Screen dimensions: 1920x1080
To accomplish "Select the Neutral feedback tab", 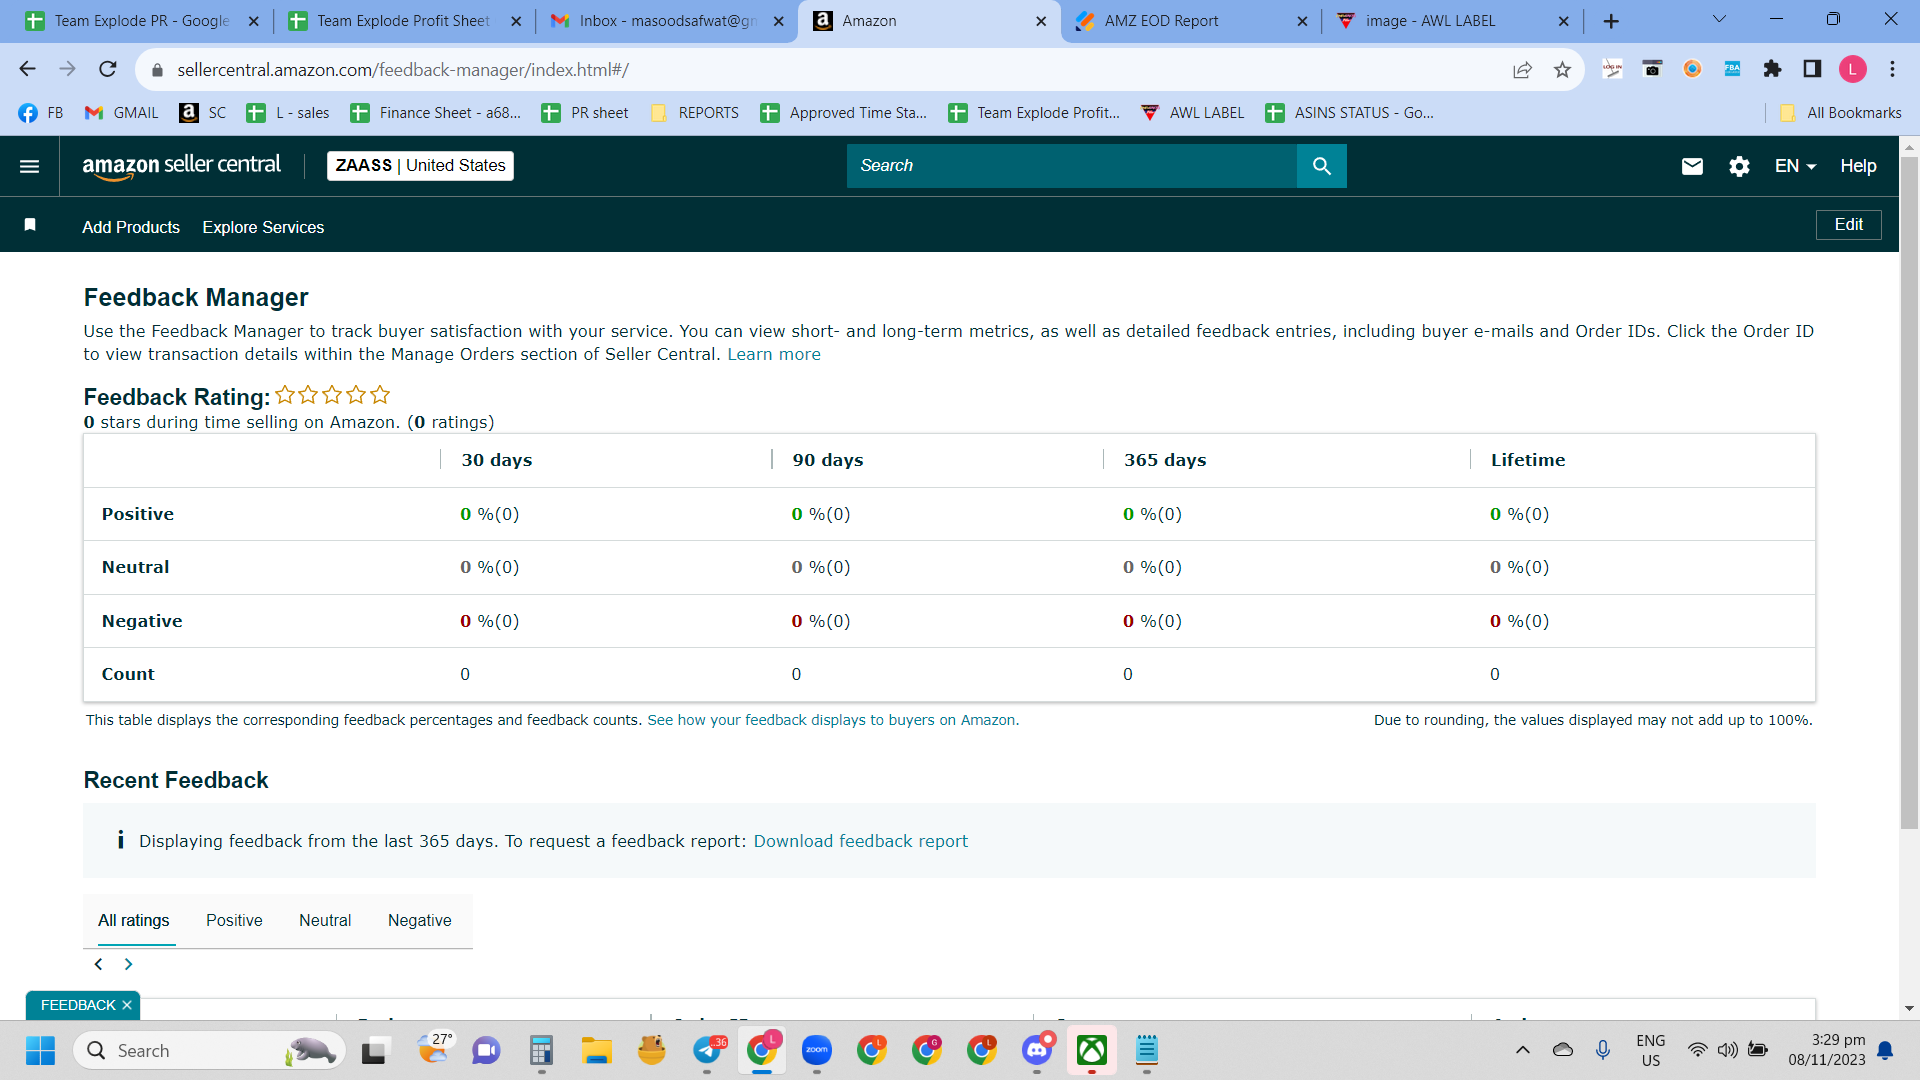I will pos(325,920).
